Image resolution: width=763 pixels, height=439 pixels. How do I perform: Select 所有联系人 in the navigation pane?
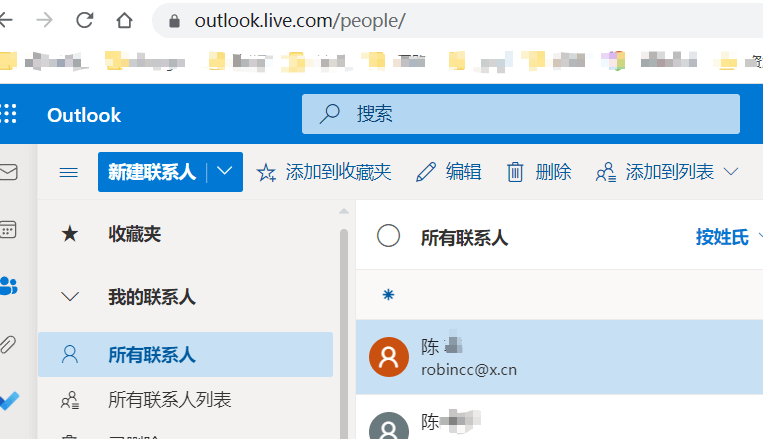[186, 355]
